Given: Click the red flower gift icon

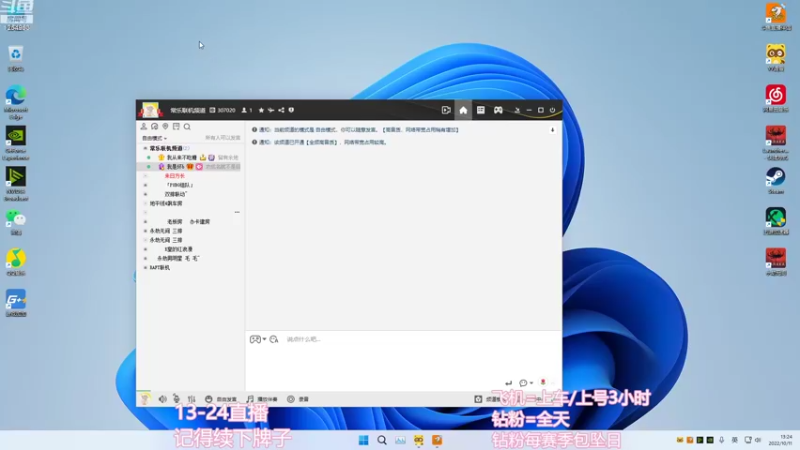Looking at the screenshot, I should point(543,382).
